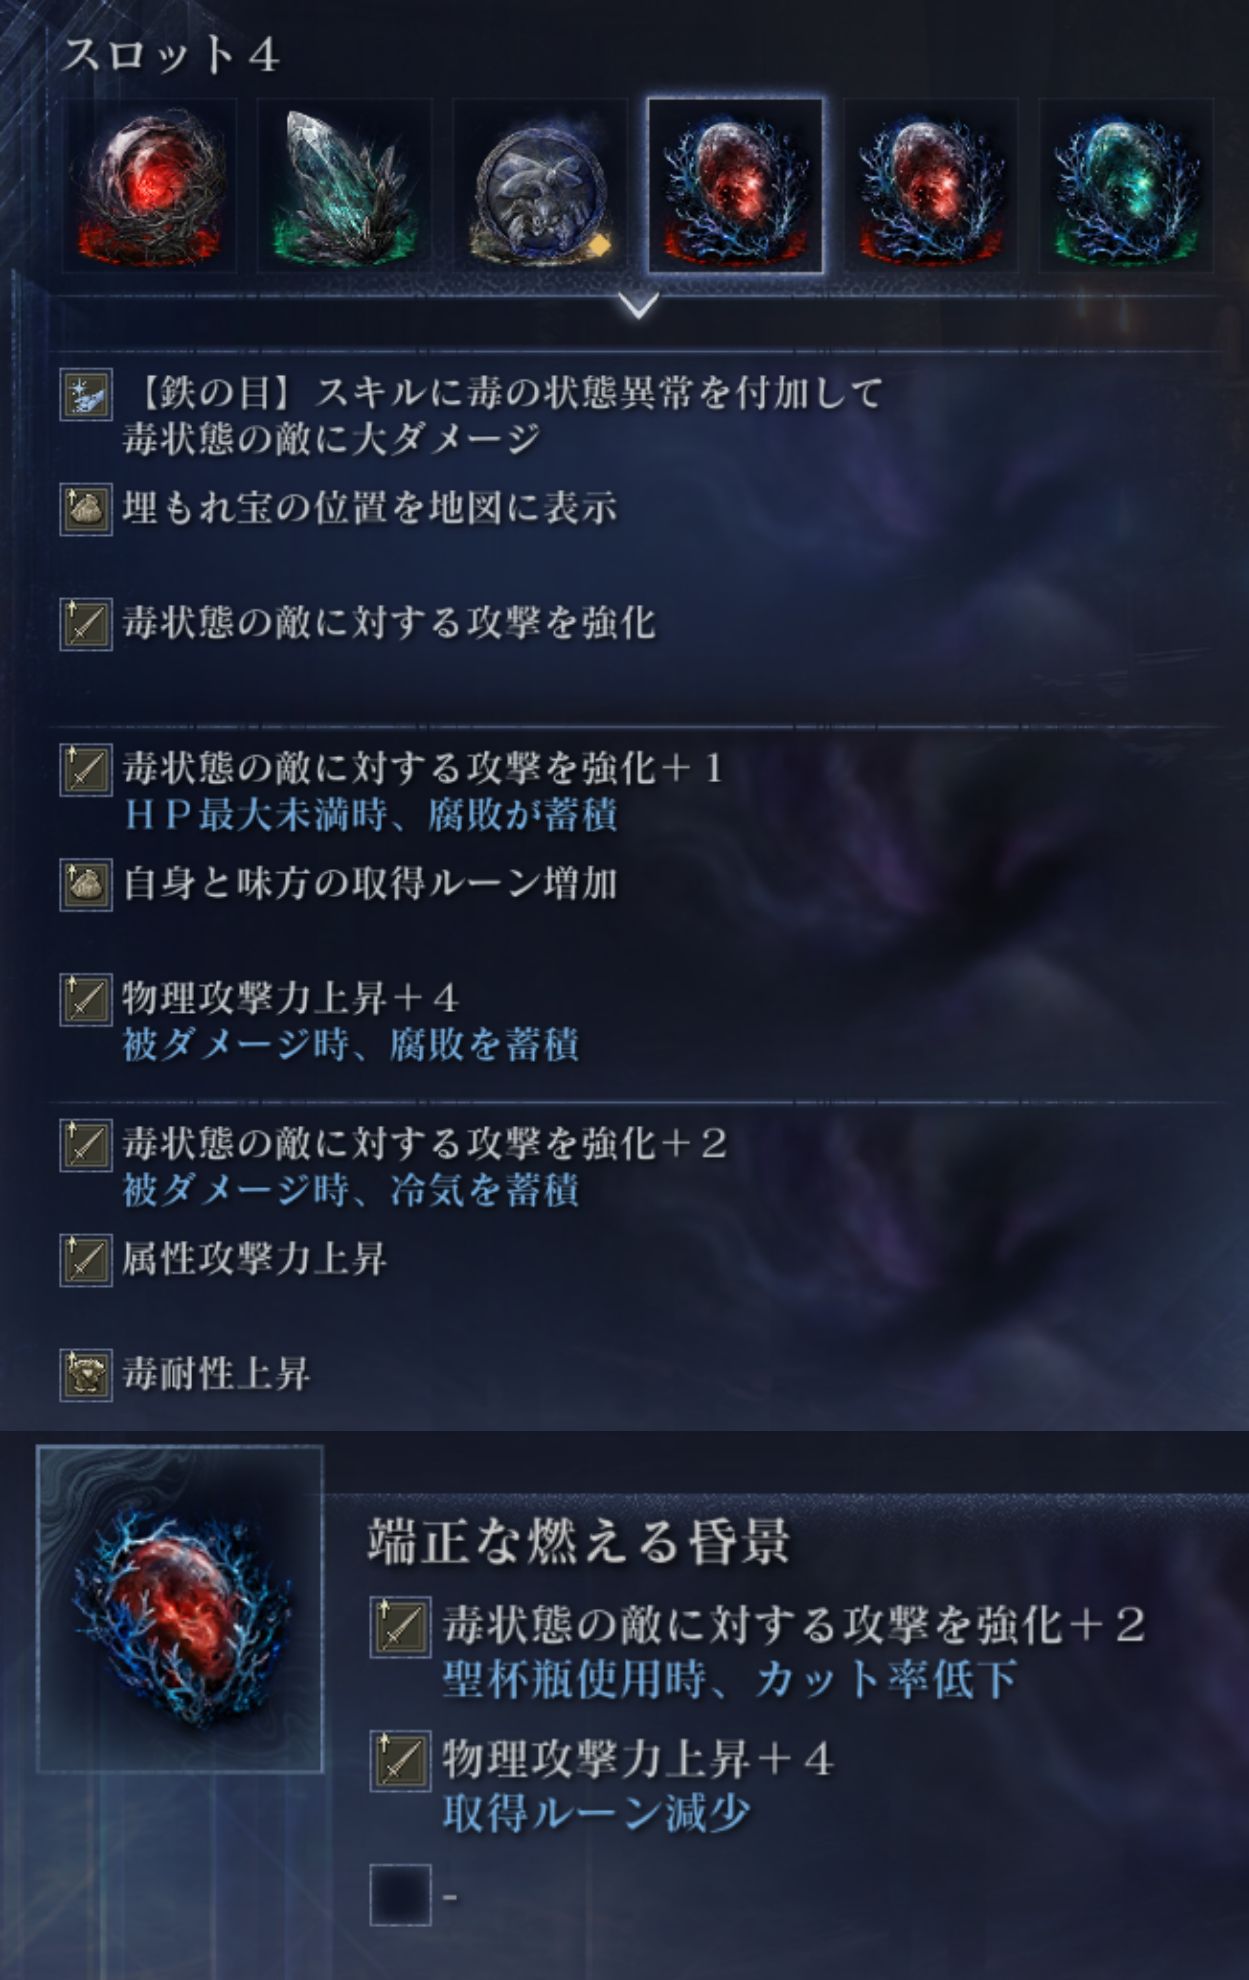Select the fifth red coral relic thumbnail
1249x1980 pixels.
(x=931, y=186)
